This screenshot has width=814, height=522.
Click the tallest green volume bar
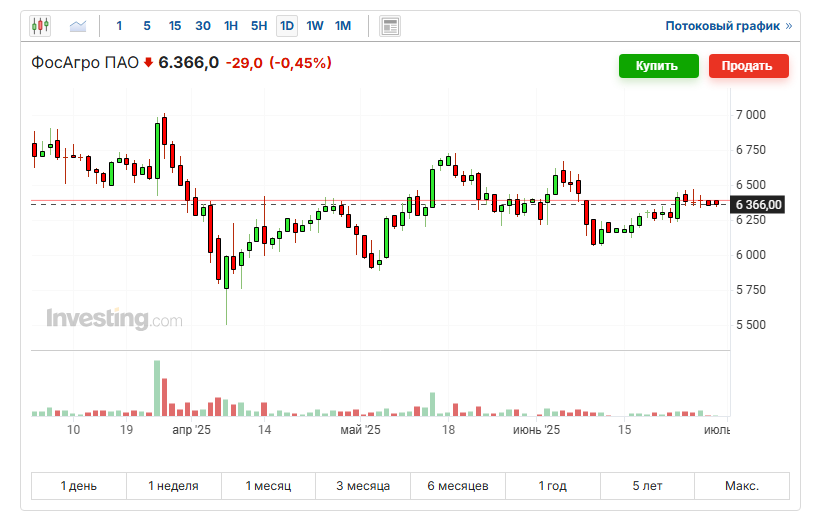pos(157,388)
